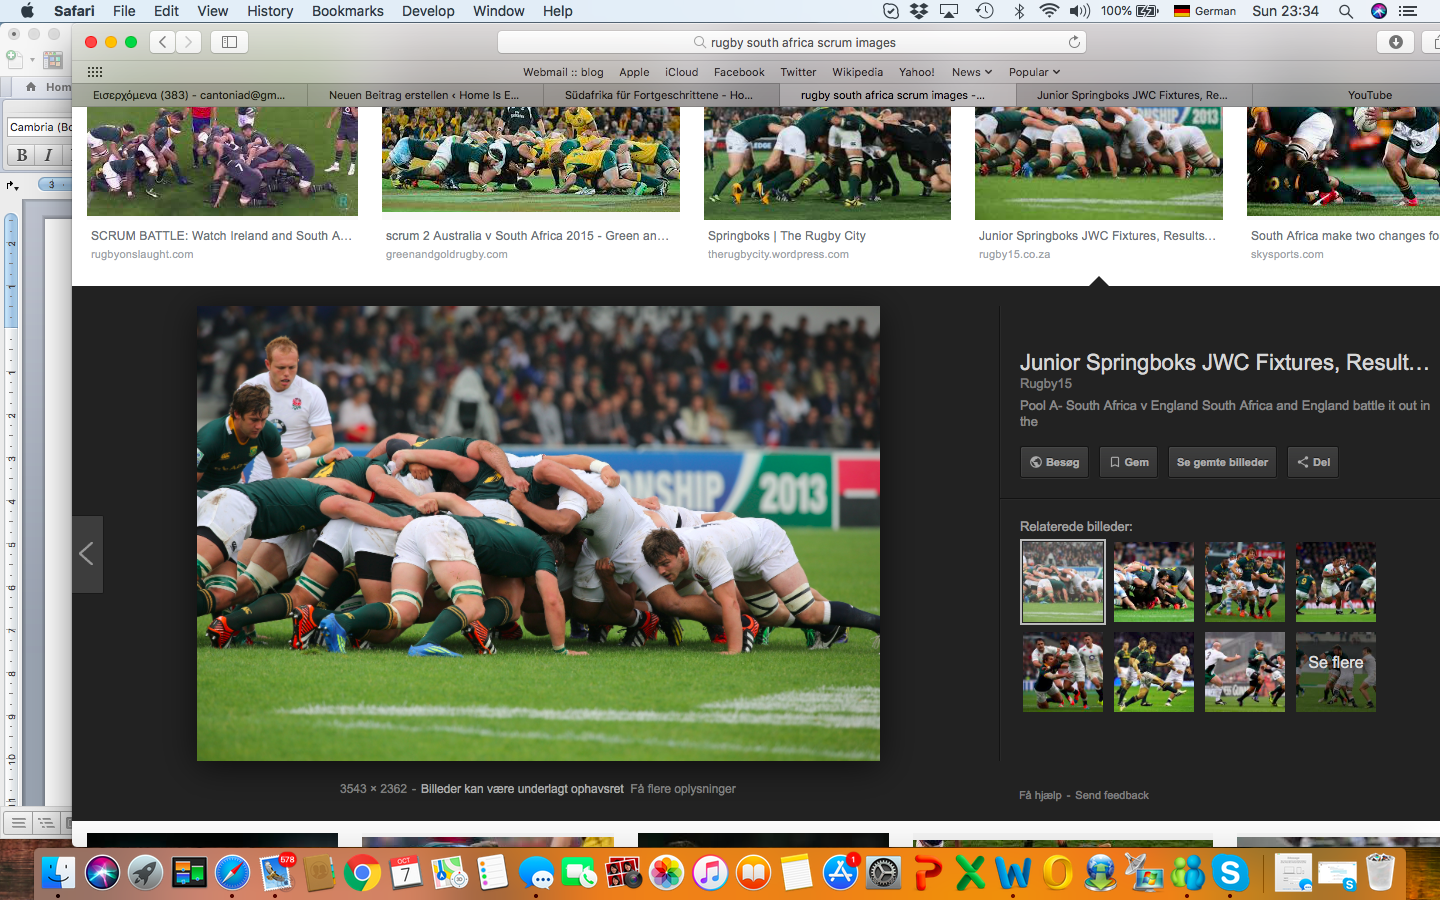Open the German input source menu
This screenshot has width=1440, height=900.
[x=1205, y=11]
